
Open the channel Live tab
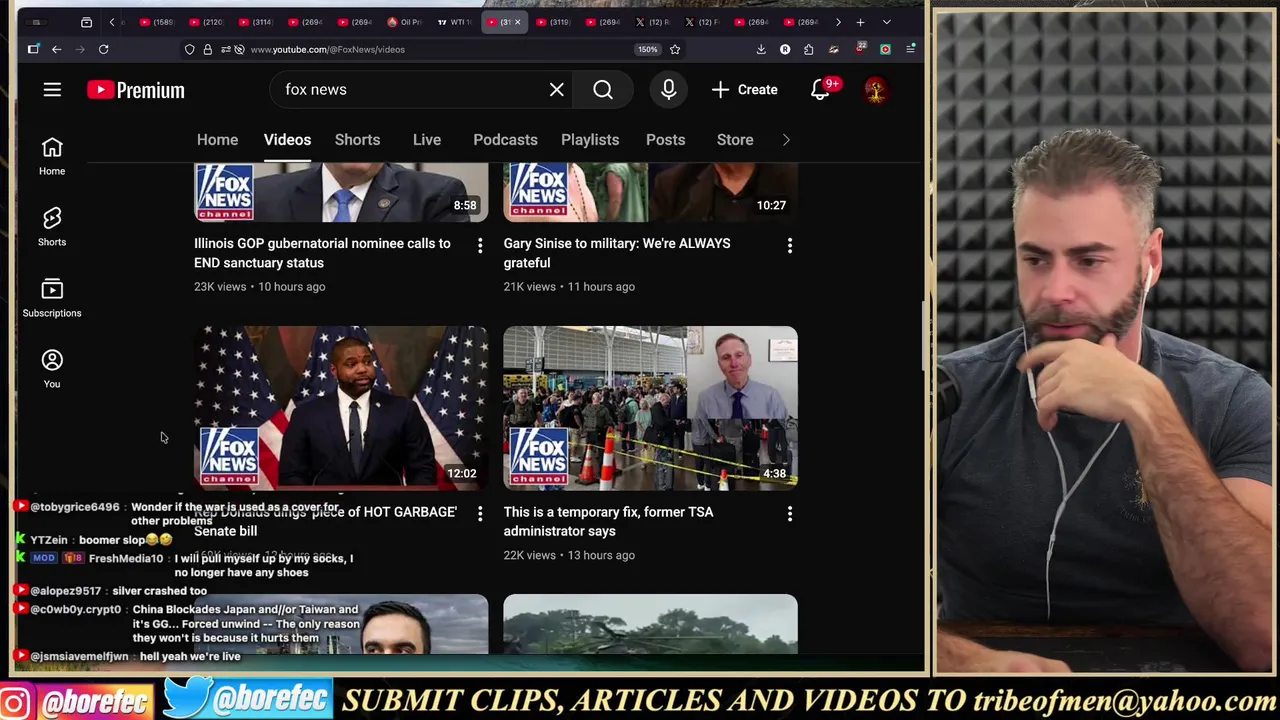427,140
